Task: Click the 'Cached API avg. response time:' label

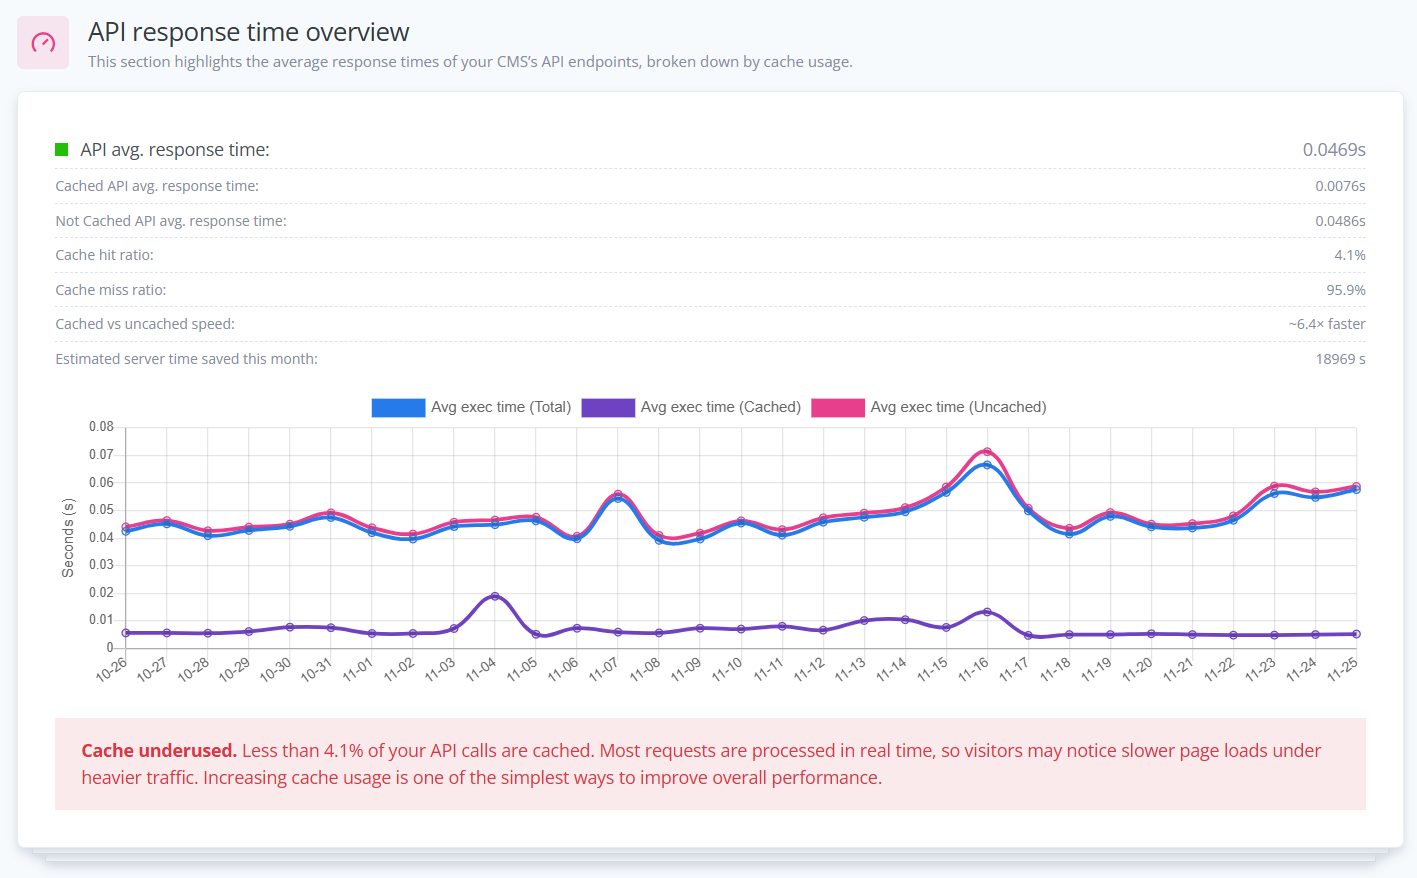Action: (x=157, y=186)
